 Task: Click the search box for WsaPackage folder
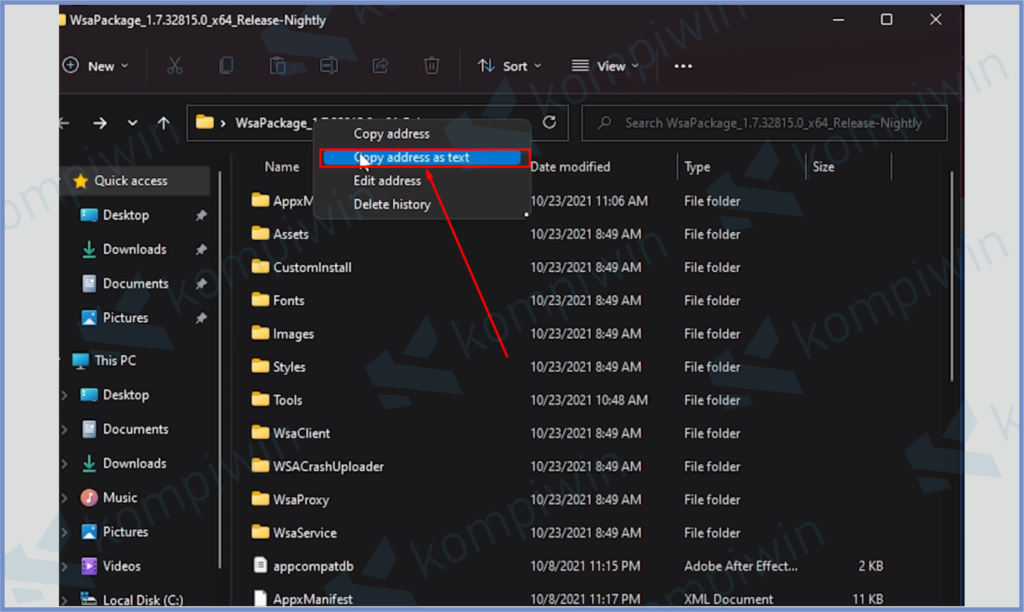(765, 123)
